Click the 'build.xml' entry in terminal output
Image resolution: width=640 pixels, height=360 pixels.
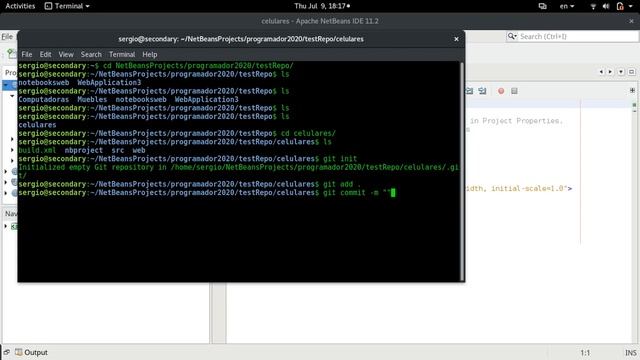pyautogui.click(x=37, y=150)
